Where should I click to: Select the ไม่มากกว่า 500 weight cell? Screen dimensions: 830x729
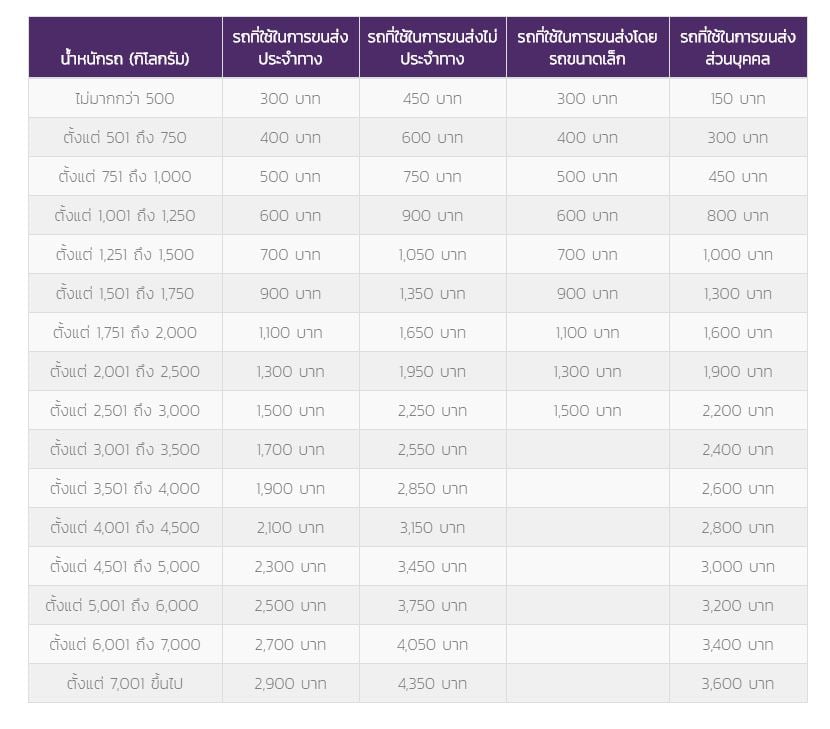tap(125, 98)
